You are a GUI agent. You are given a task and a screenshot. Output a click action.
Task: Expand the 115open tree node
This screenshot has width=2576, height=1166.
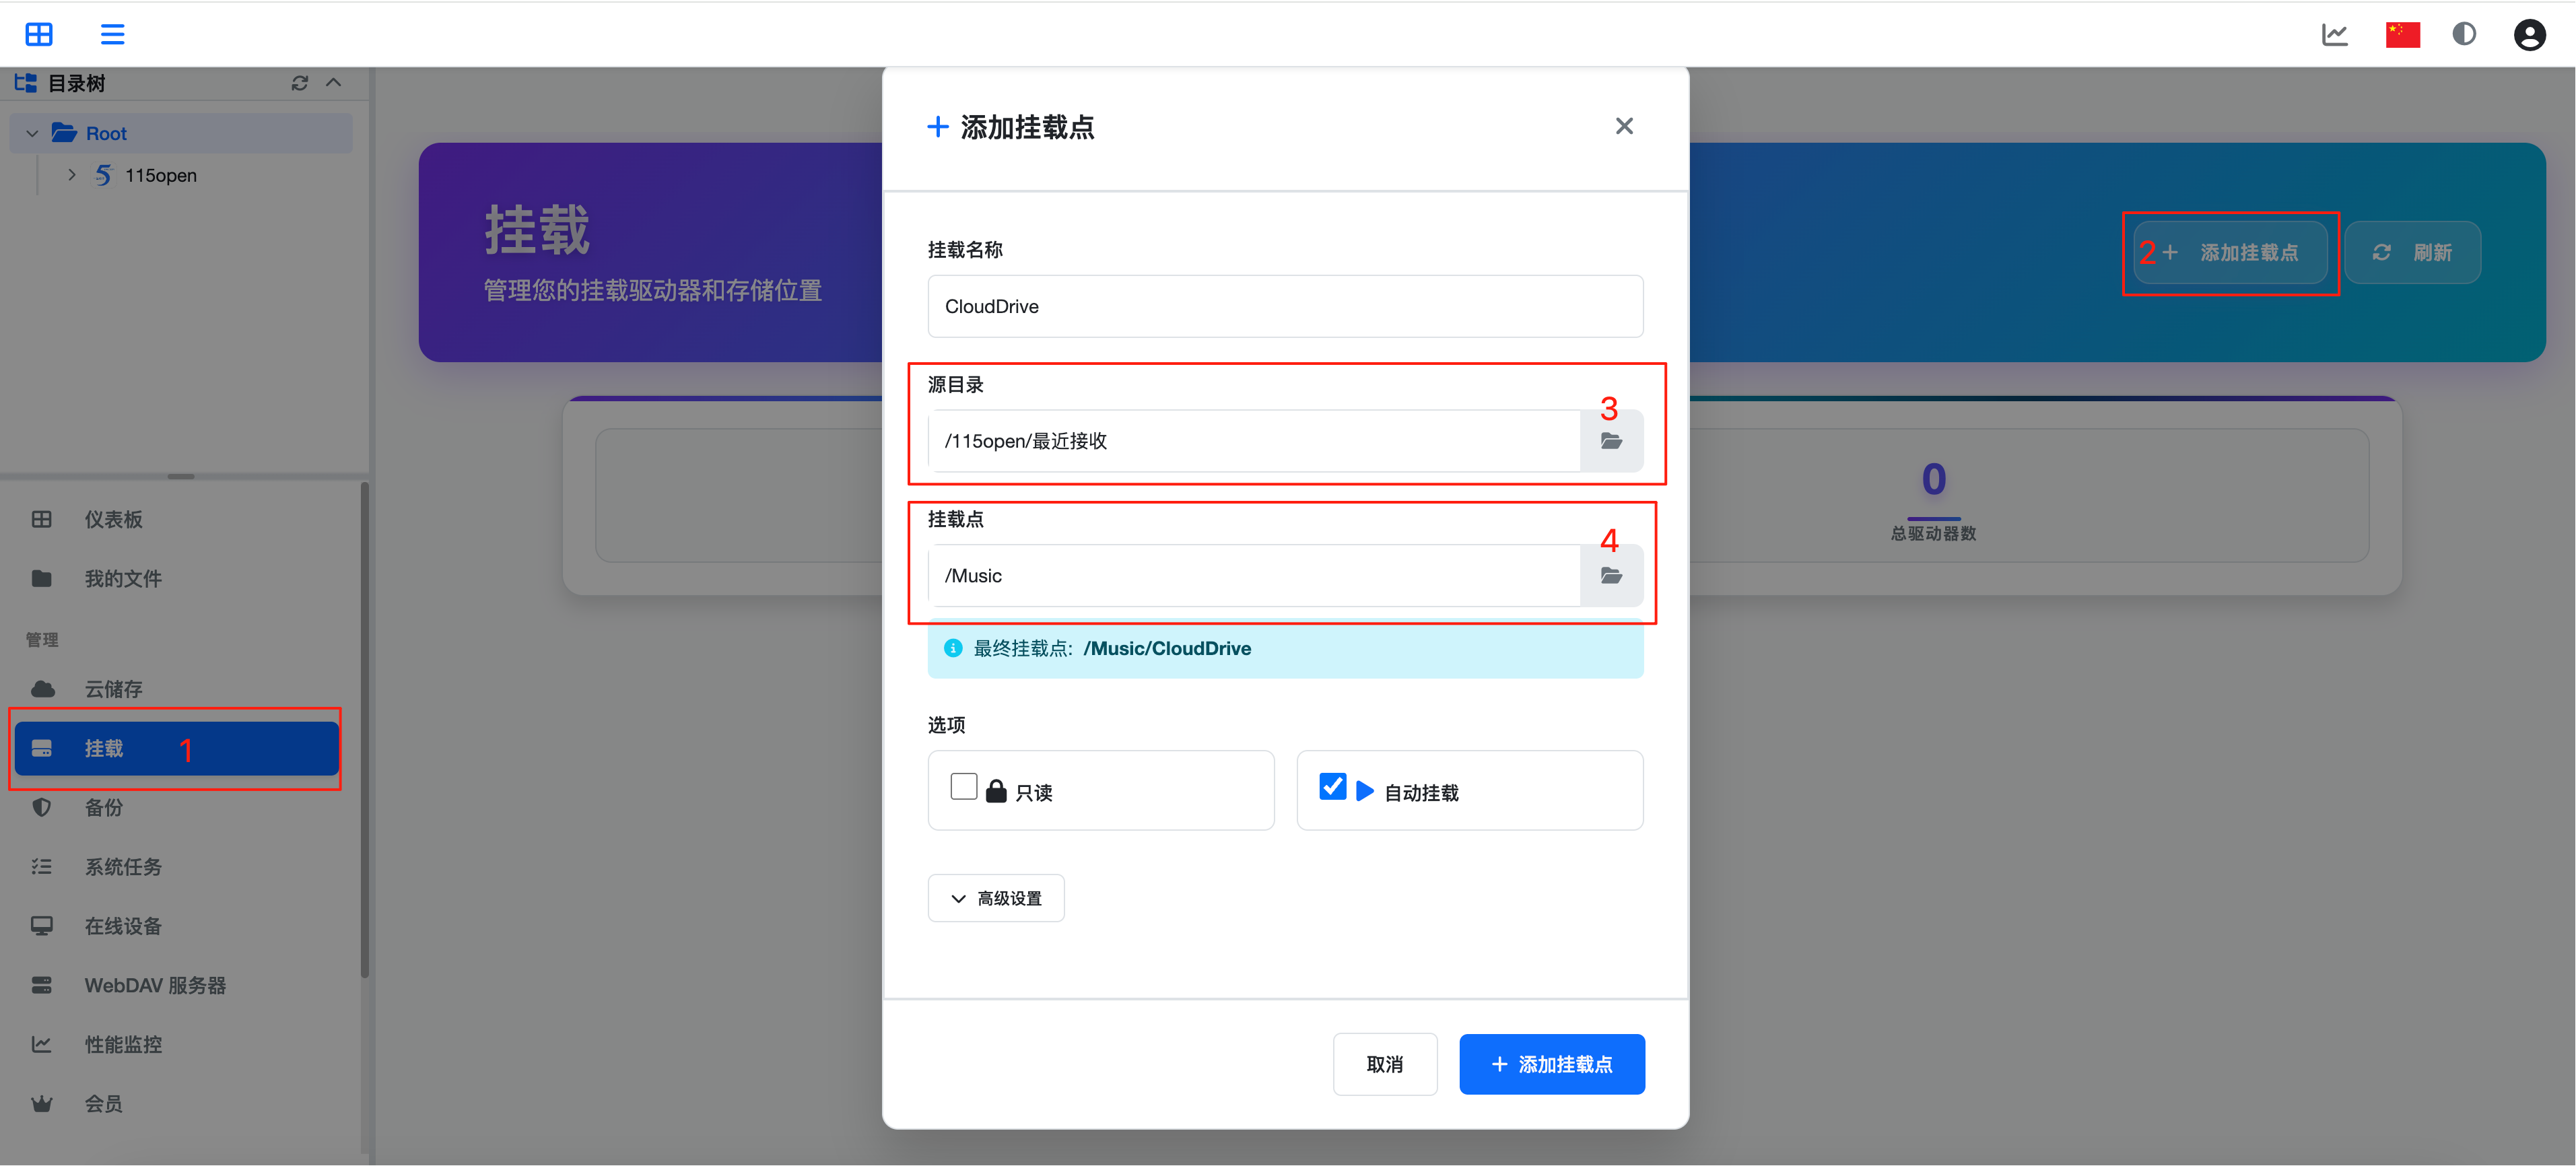(72, 175)
